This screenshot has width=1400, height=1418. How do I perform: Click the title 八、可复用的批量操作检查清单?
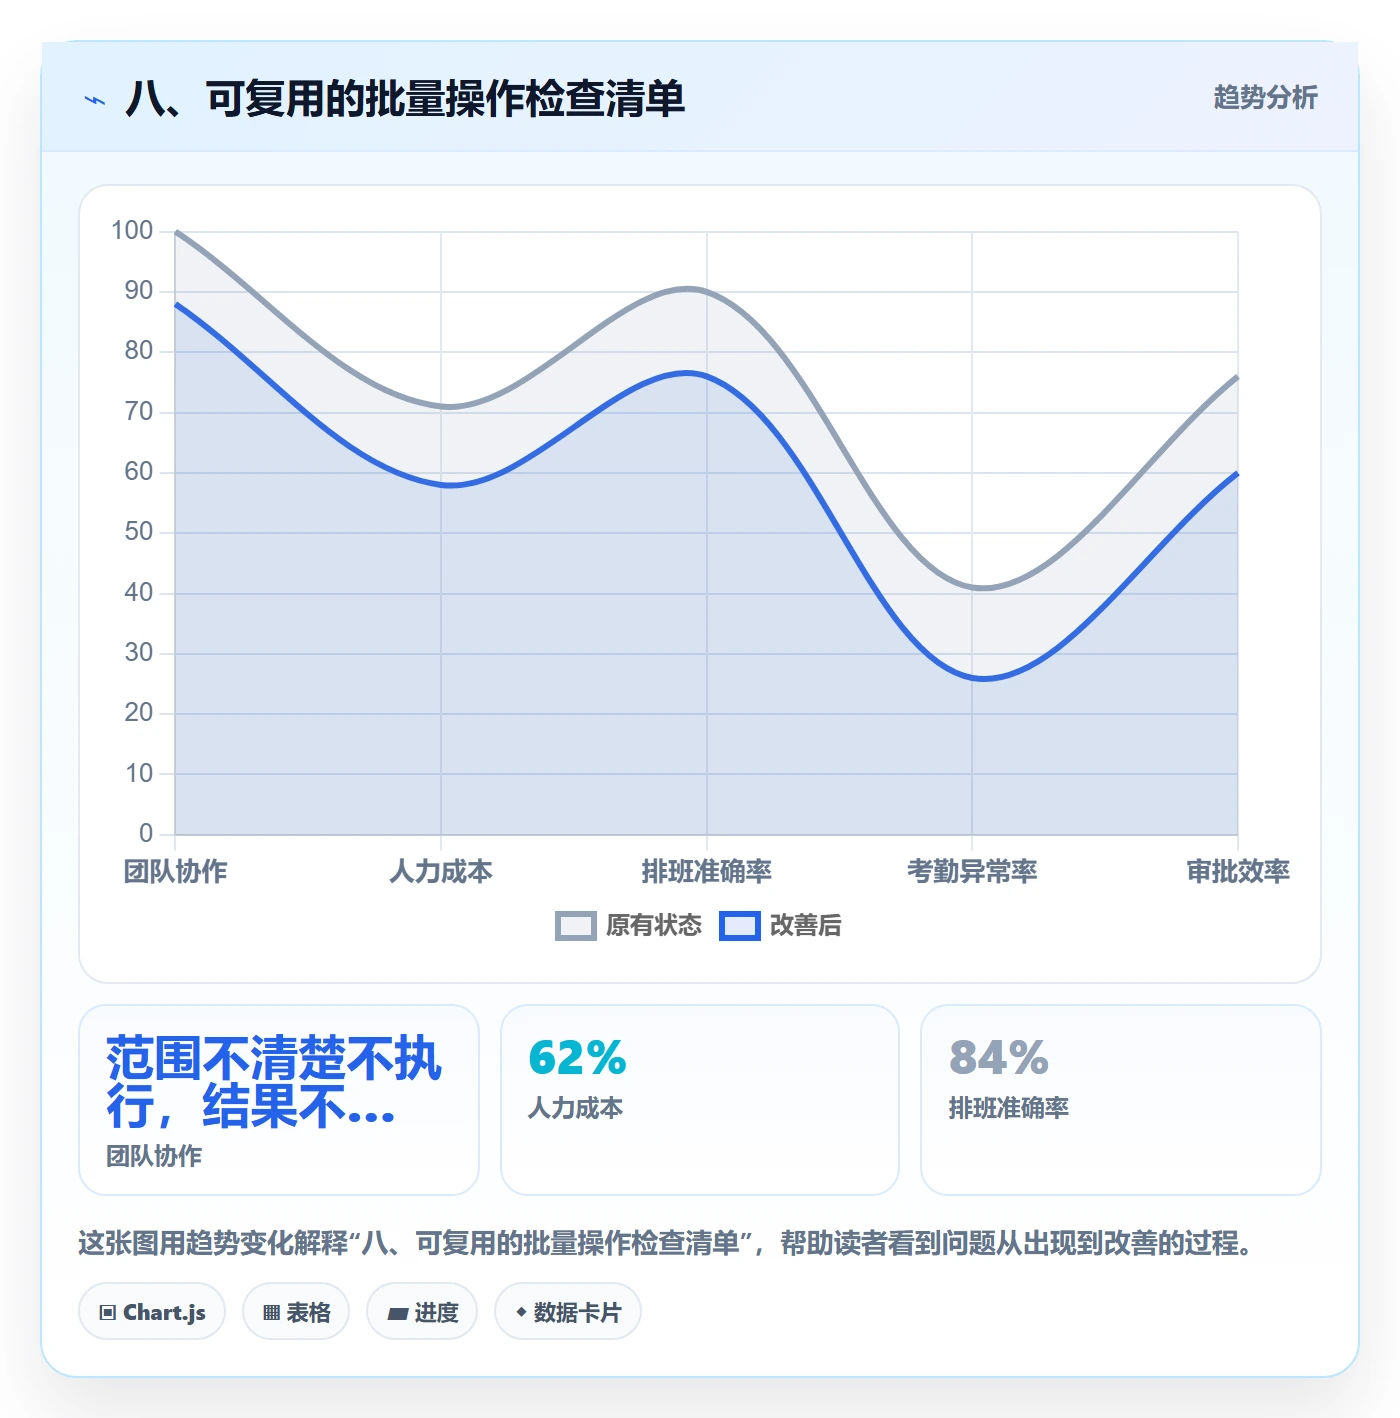[405, 99]
